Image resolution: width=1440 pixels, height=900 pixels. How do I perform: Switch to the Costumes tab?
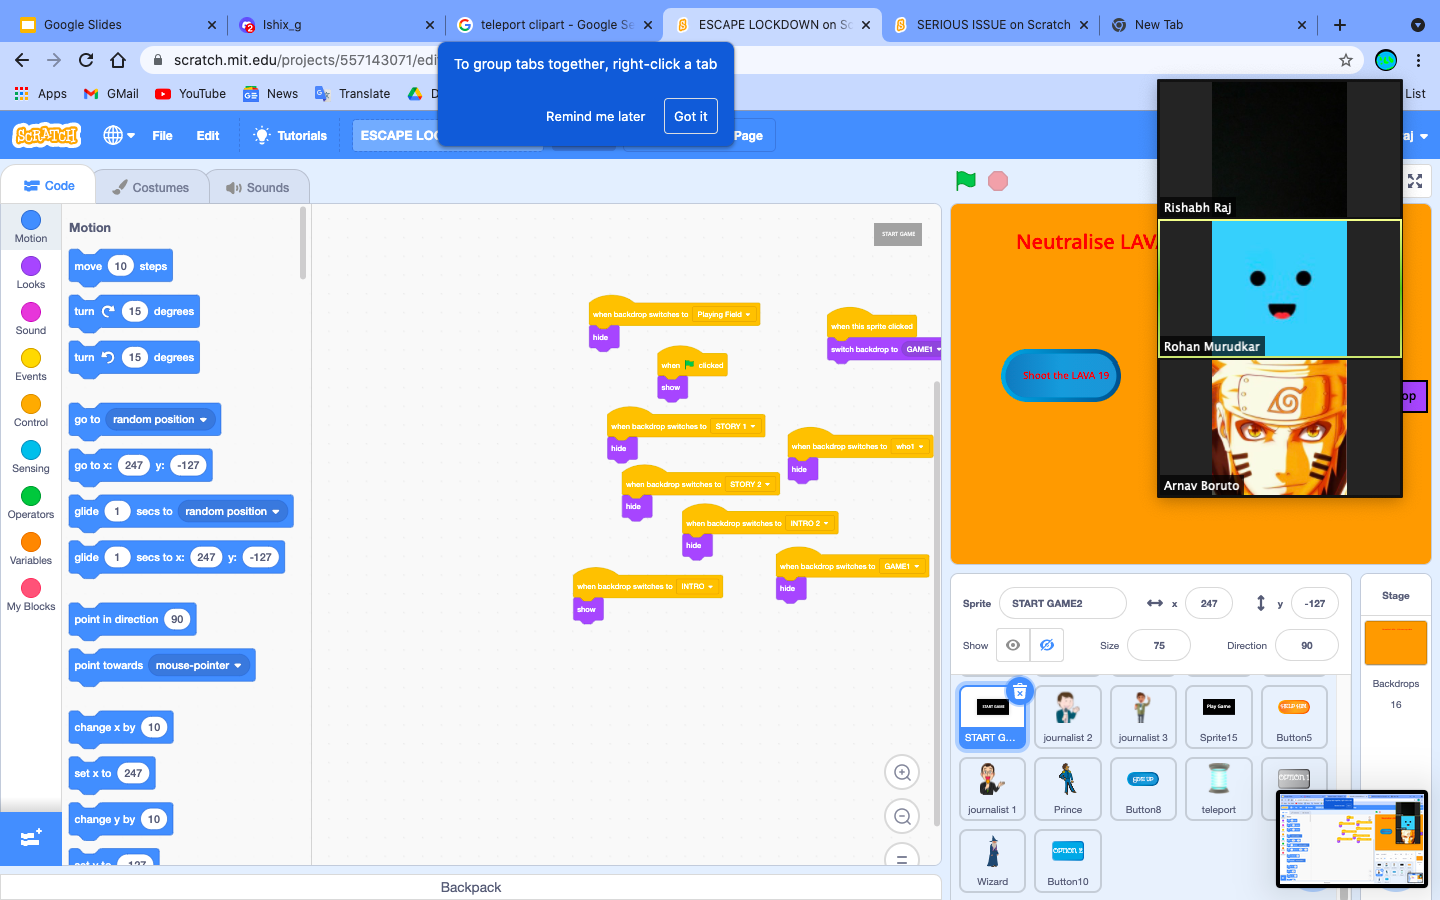(x=151, y=187)
